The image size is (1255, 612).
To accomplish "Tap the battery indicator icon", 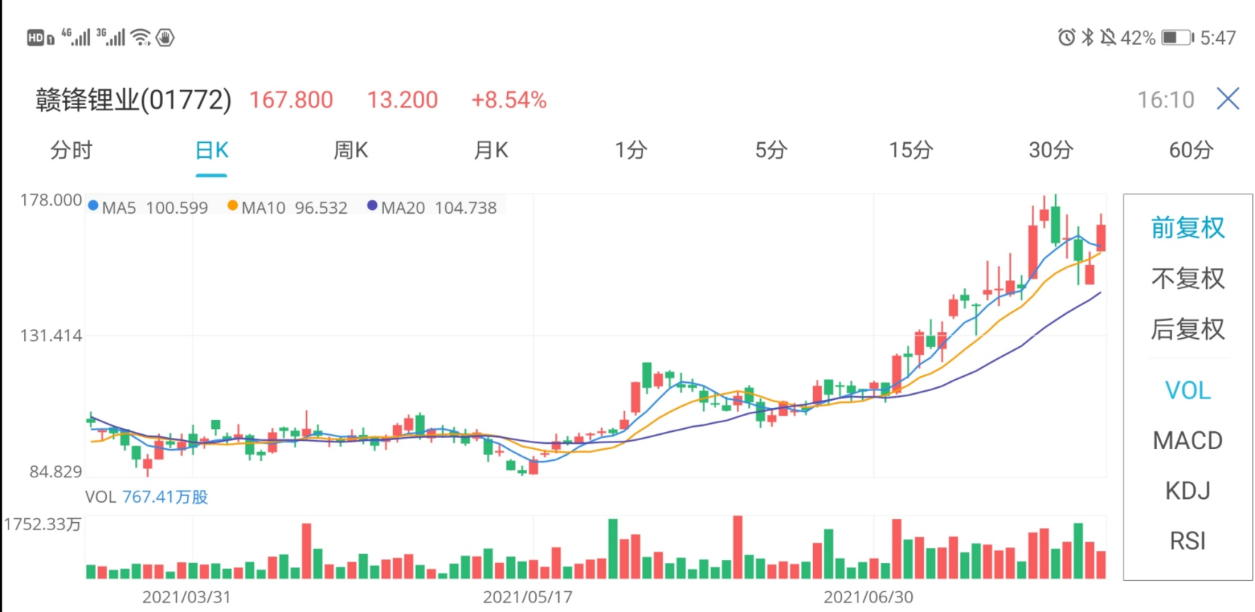I will tap(1177, 38).
